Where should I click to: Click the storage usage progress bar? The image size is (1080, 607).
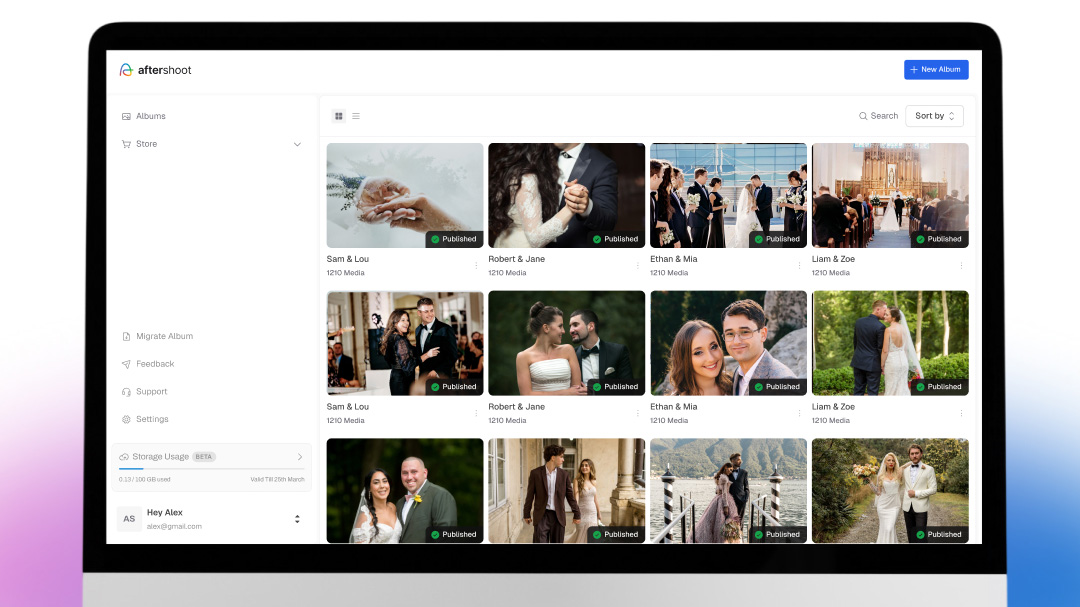pos(211,469)
